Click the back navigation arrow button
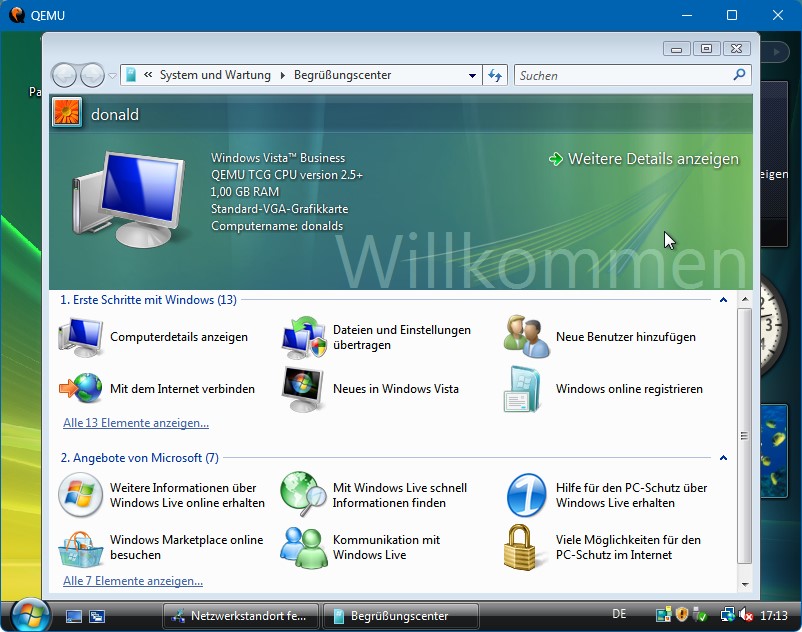The height and width of the screenshot is (632, 802). pos(64,76)
